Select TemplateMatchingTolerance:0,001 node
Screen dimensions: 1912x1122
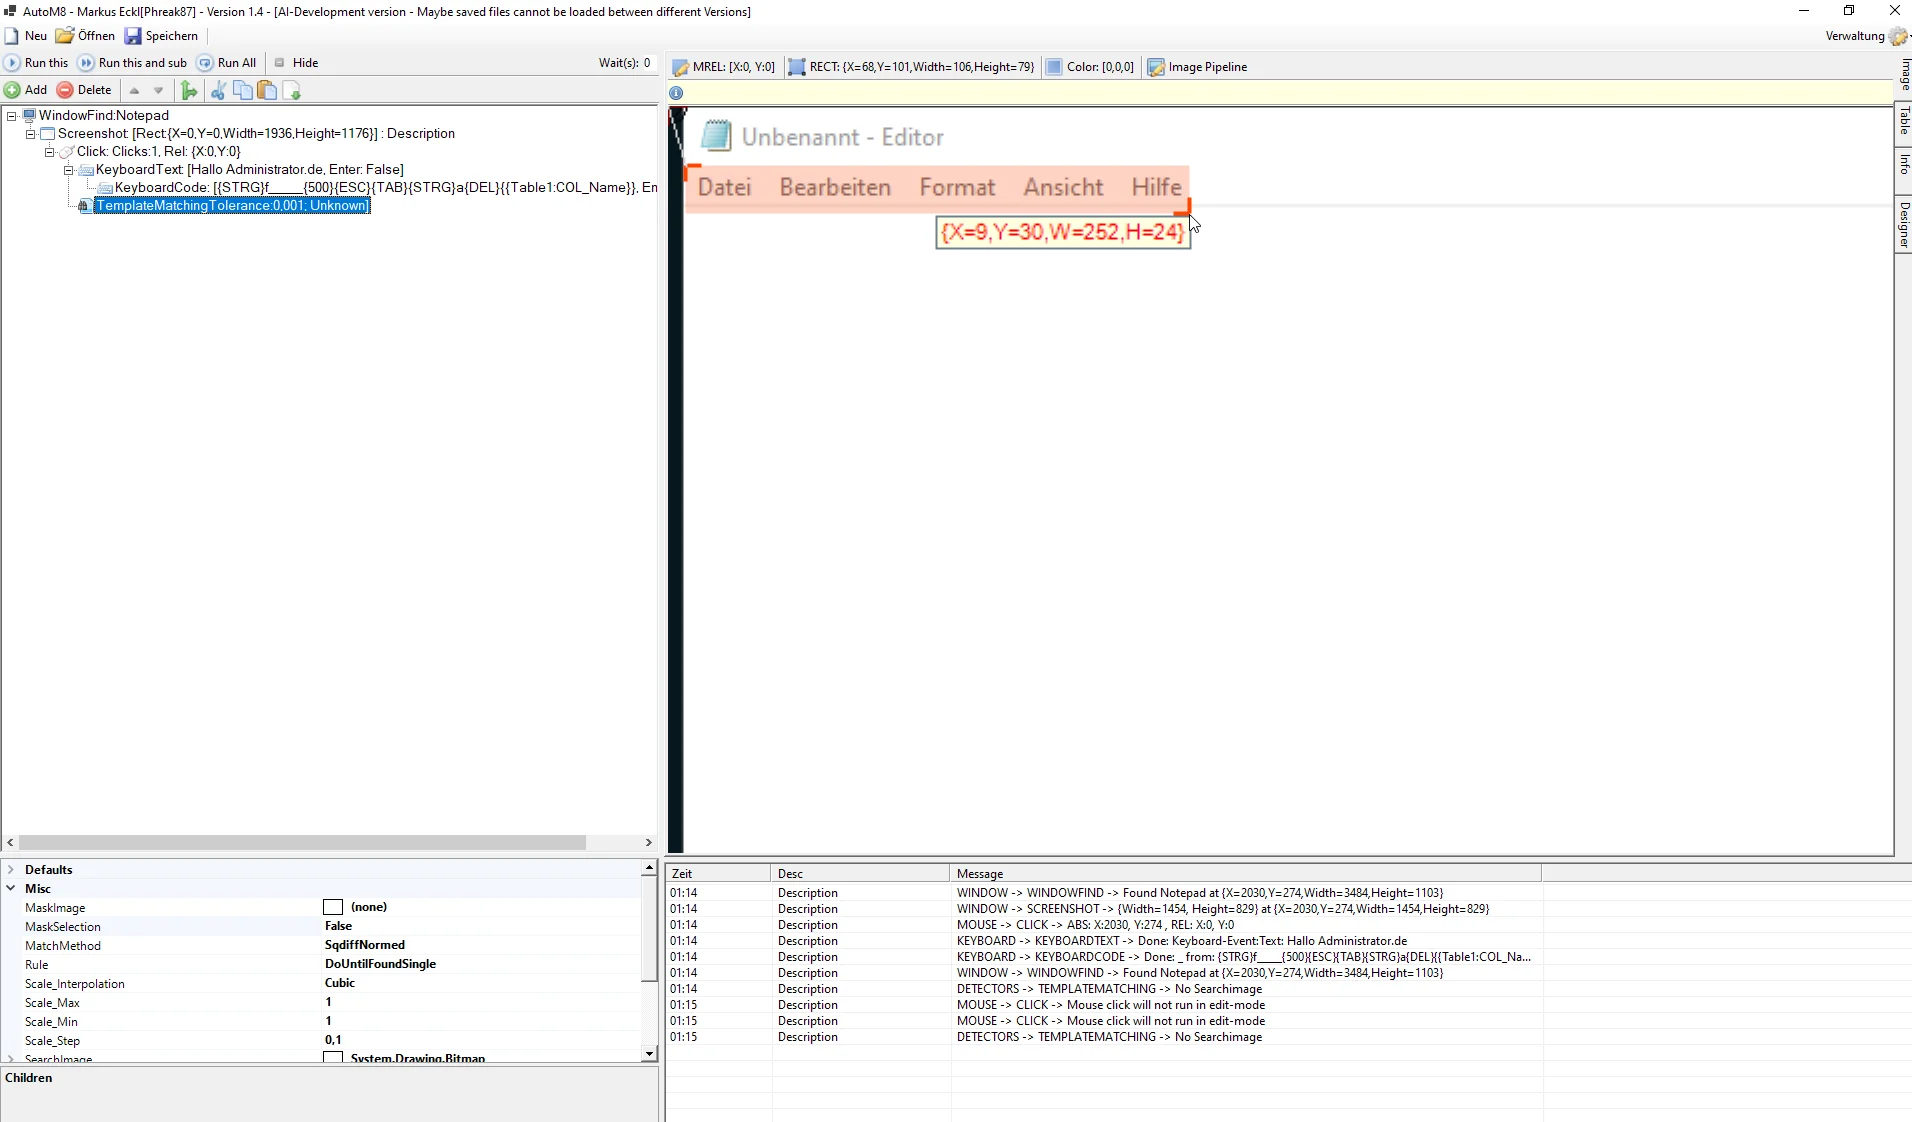pos(232,206)
